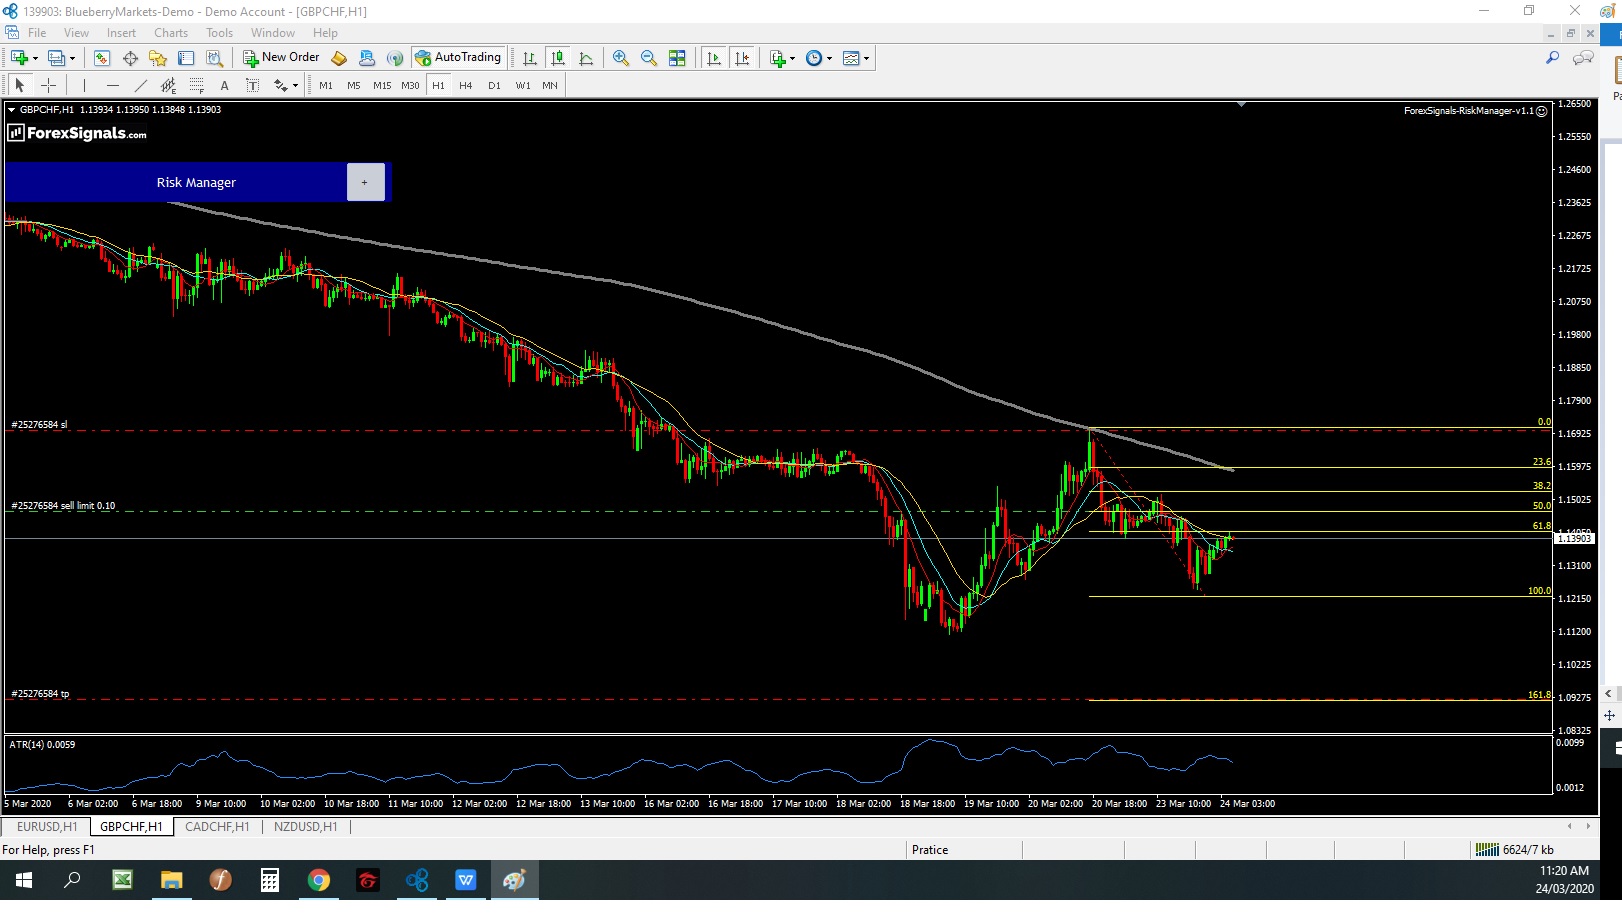Open the chat bubbles icon
1622x916 pixels.
tap(1583, 58)
